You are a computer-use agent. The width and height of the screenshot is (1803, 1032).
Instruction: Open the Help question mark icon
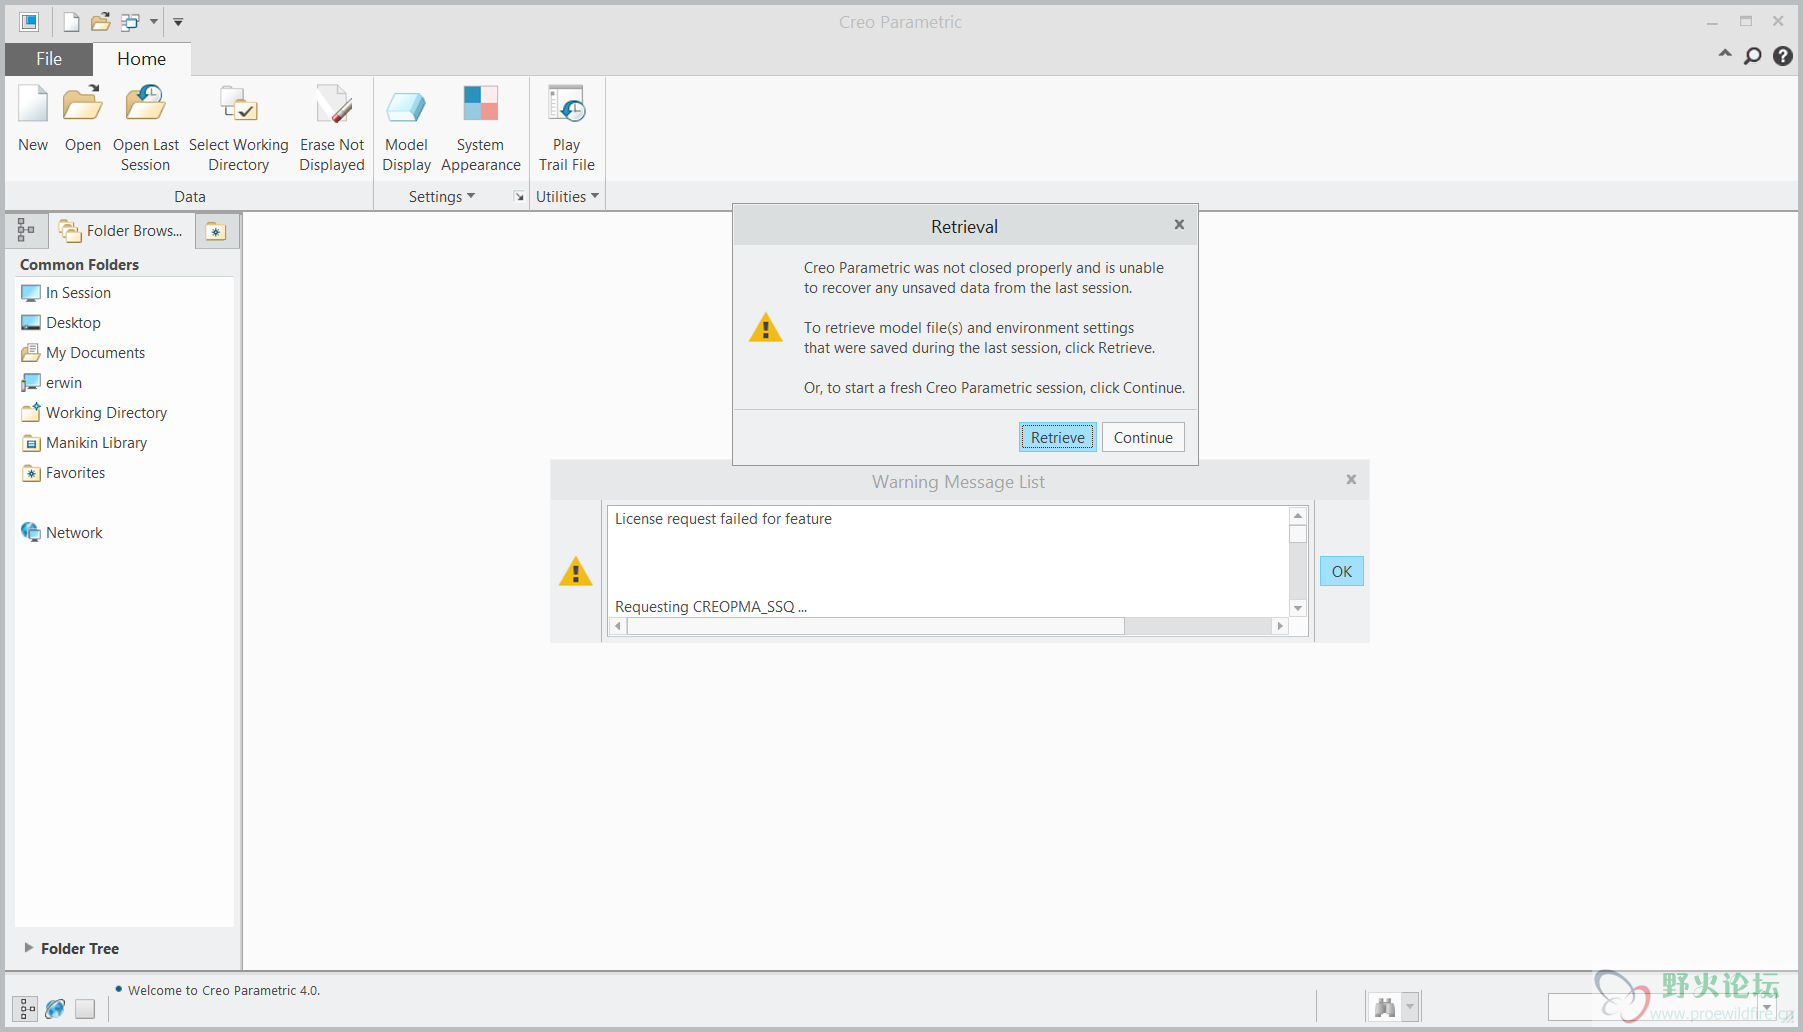1783,56
